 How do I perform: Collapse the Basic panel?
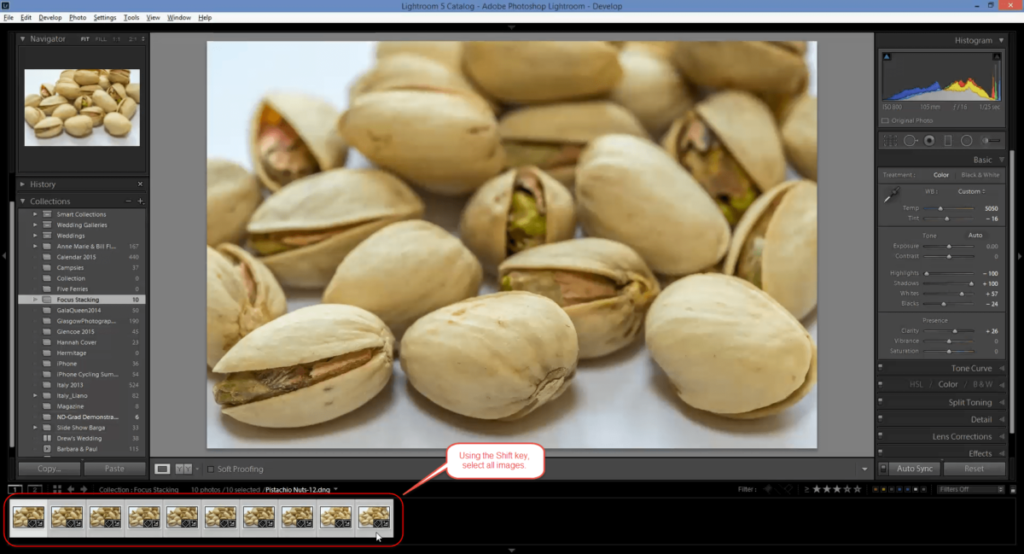tap(1001, 159)
